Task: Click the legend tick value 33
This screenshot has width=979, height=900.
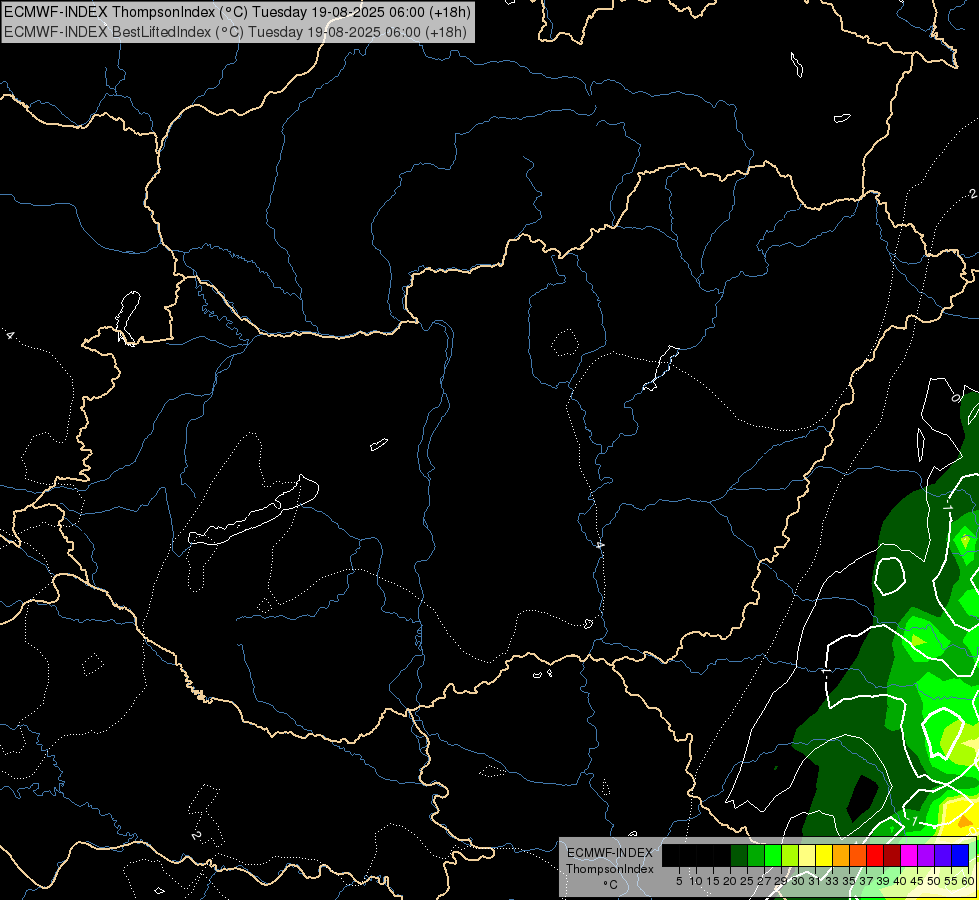Action: [x=832, y=881]
